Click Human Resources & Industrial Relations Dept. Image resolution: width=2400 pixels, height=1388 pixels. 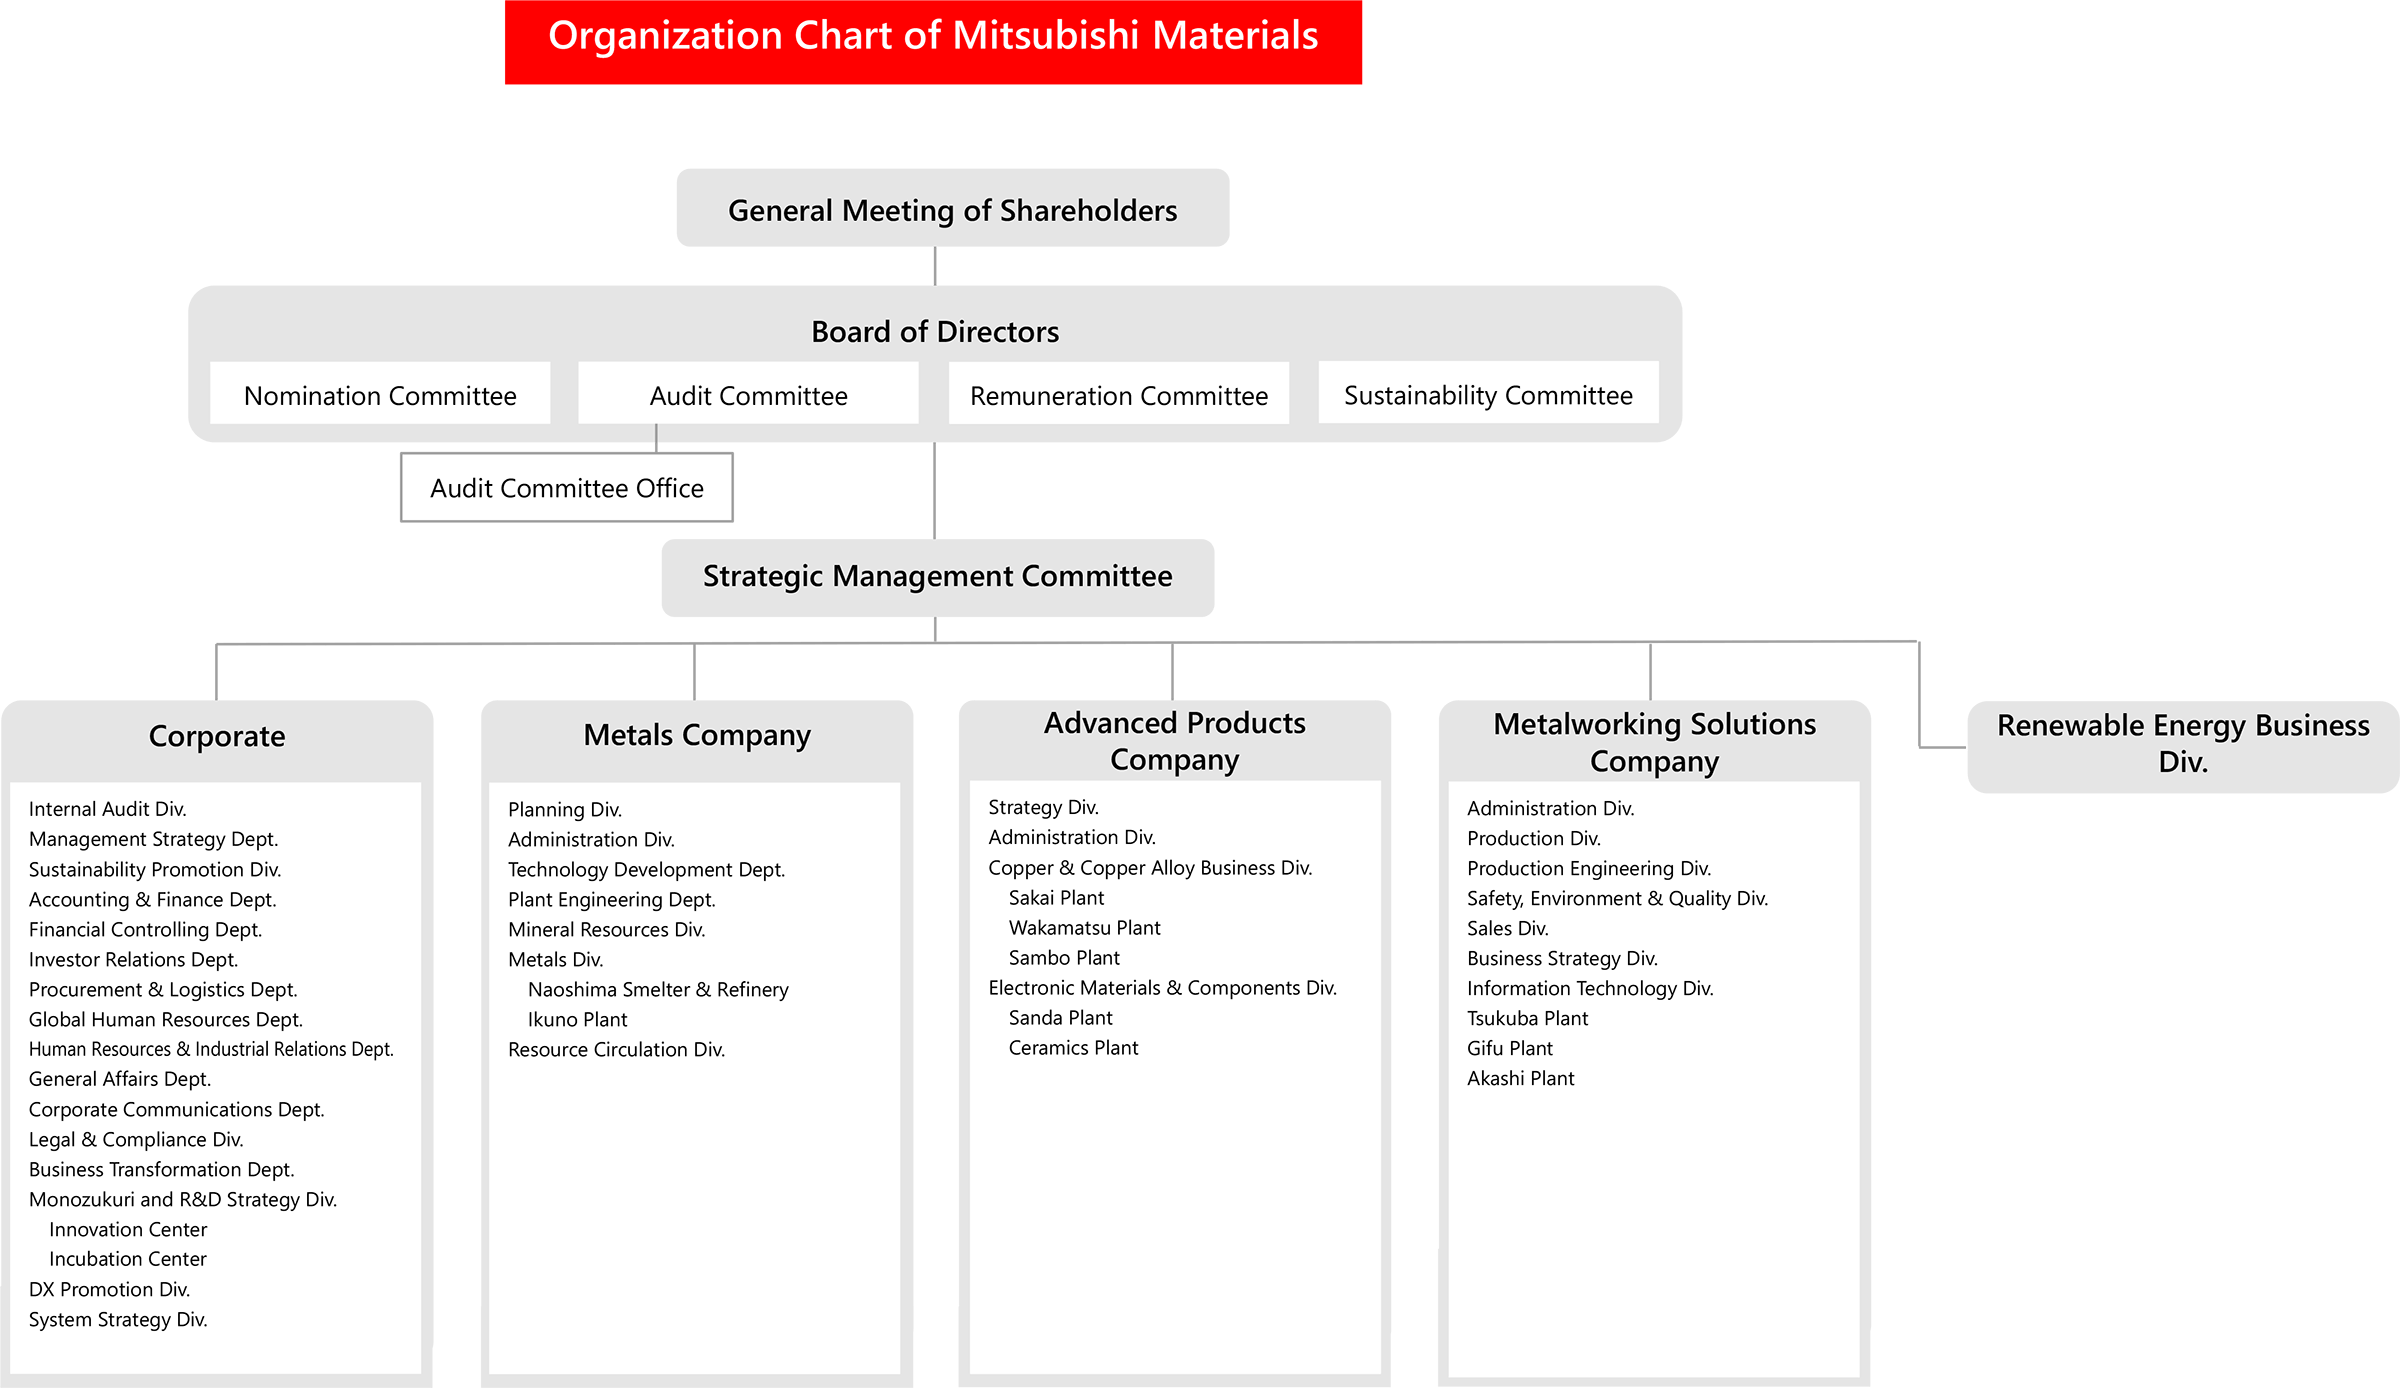coord(211,1049)
